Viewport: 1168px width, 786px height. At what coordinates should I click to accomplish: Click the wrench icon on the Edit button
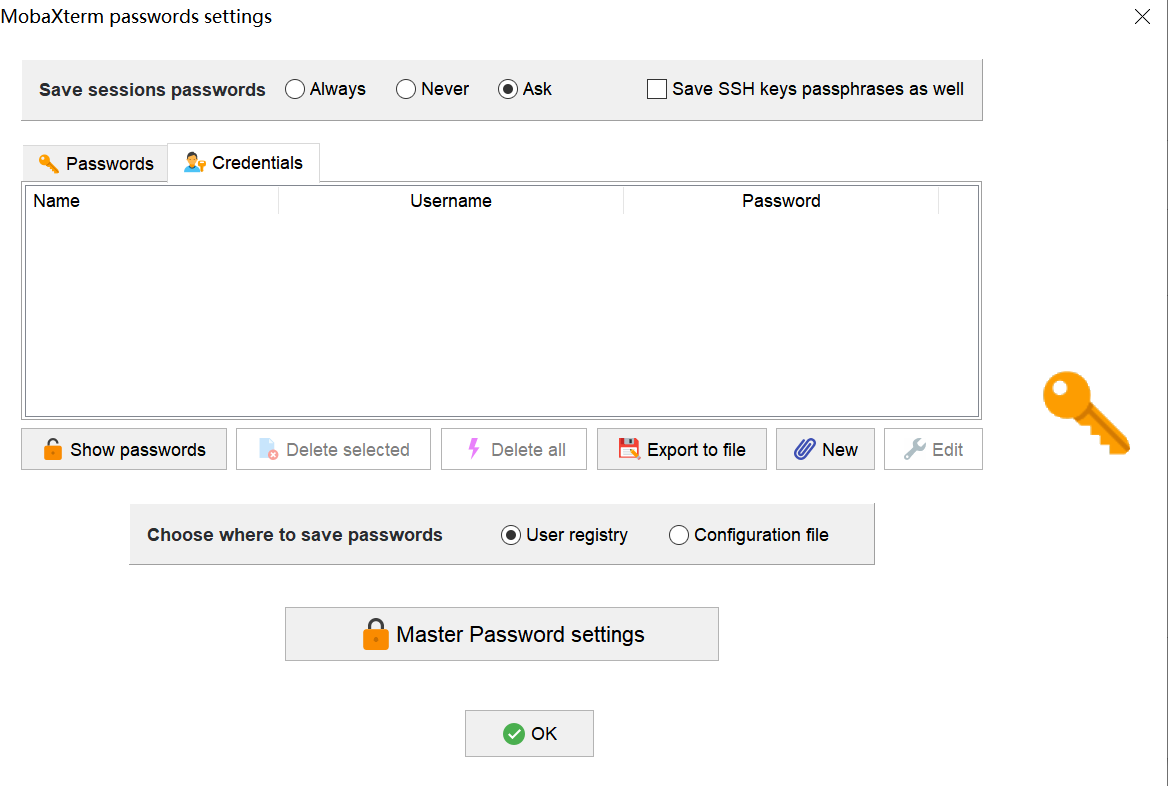pos(914,449)
